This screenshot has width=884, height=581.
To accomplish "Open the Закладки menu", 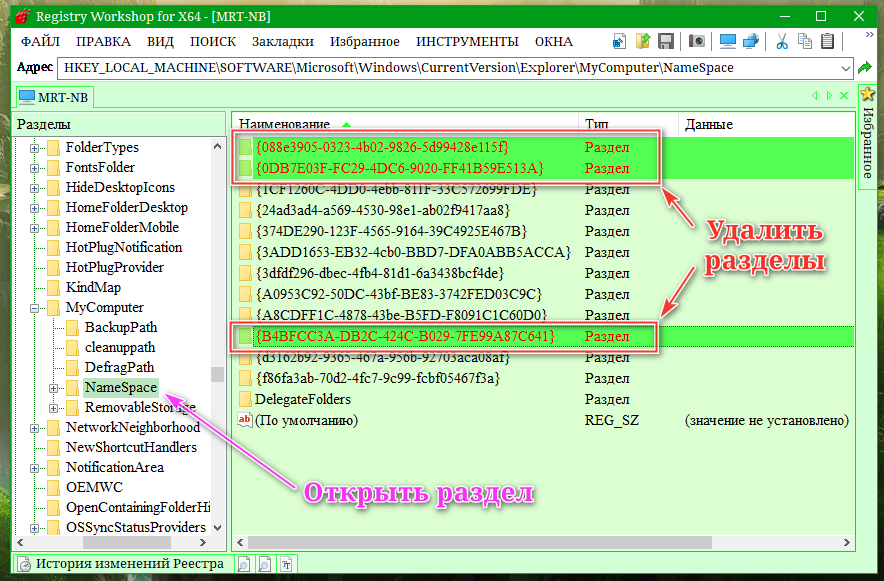I will [282, 42].
